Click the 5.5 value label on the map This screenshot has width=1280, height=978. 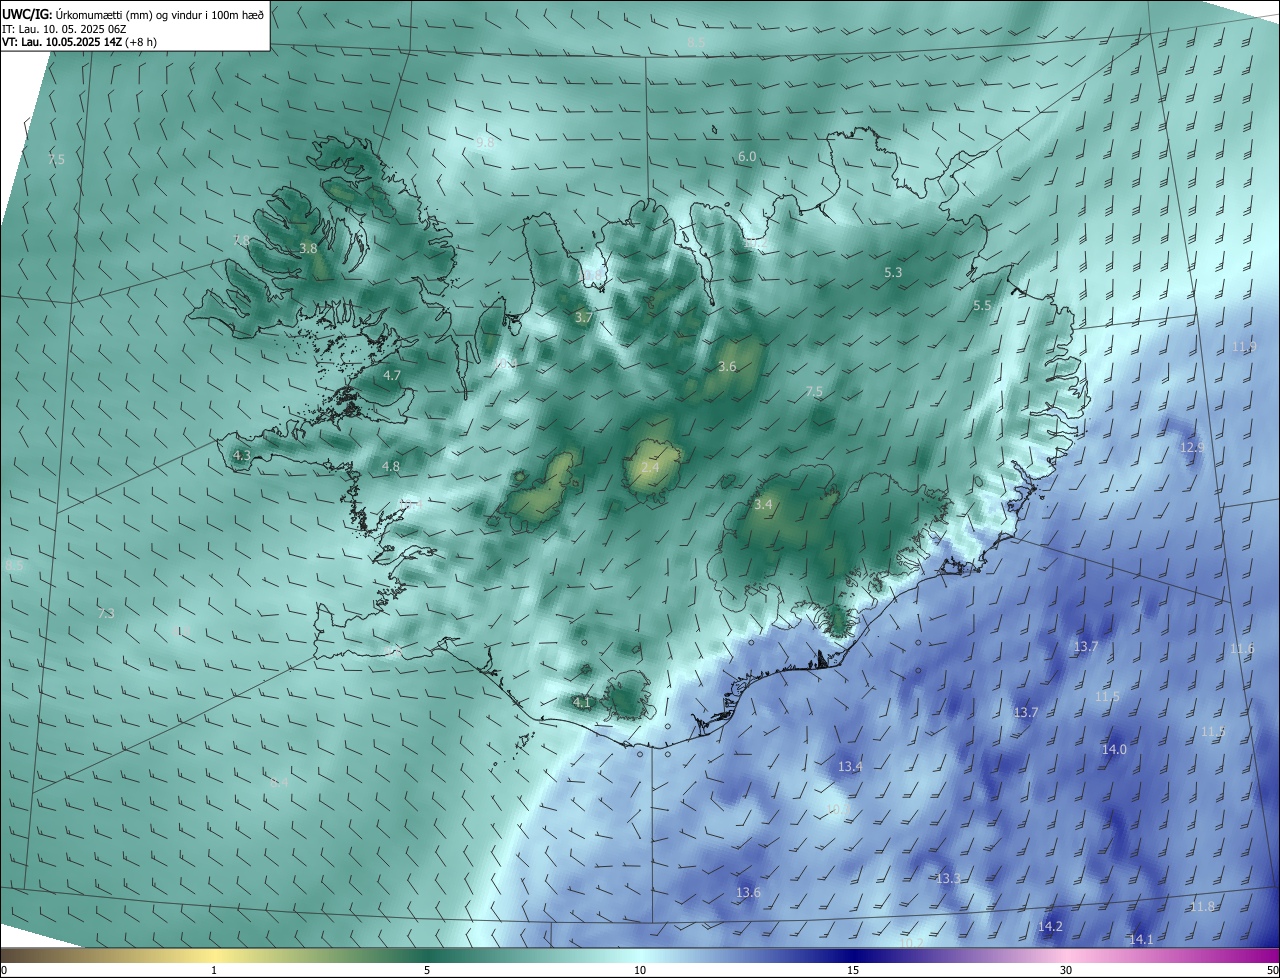tap(982, 306)
